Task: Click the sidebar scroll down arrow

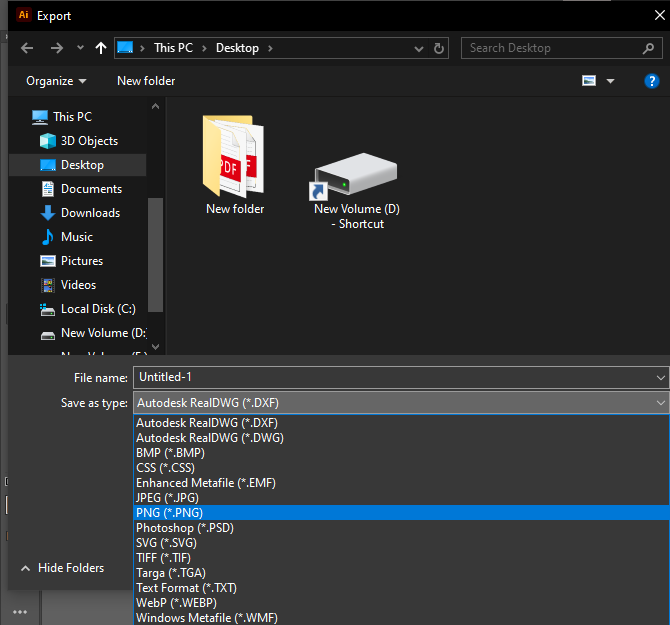Action: coord(156,346)
